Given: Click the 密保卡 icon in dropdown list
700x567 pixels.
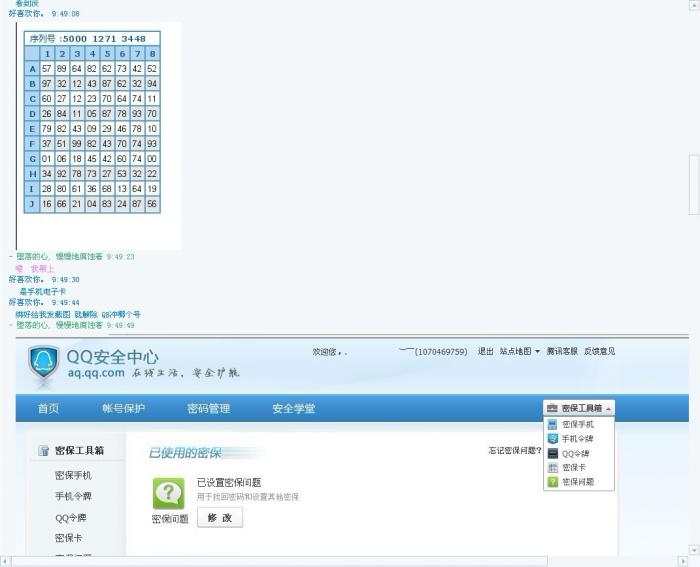Looking at the screenshot, I should [553, 467].
